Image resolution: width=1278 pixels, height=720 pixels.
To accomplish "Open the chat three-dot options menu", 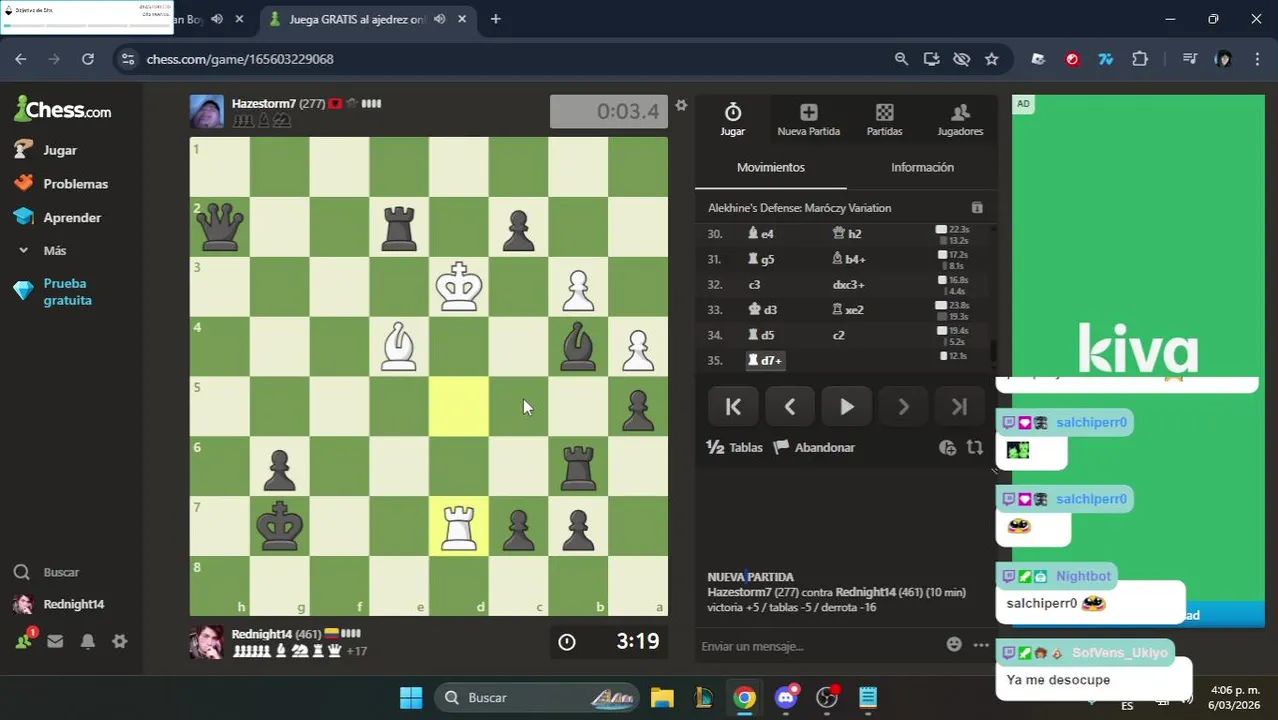I will click(981, 645).
